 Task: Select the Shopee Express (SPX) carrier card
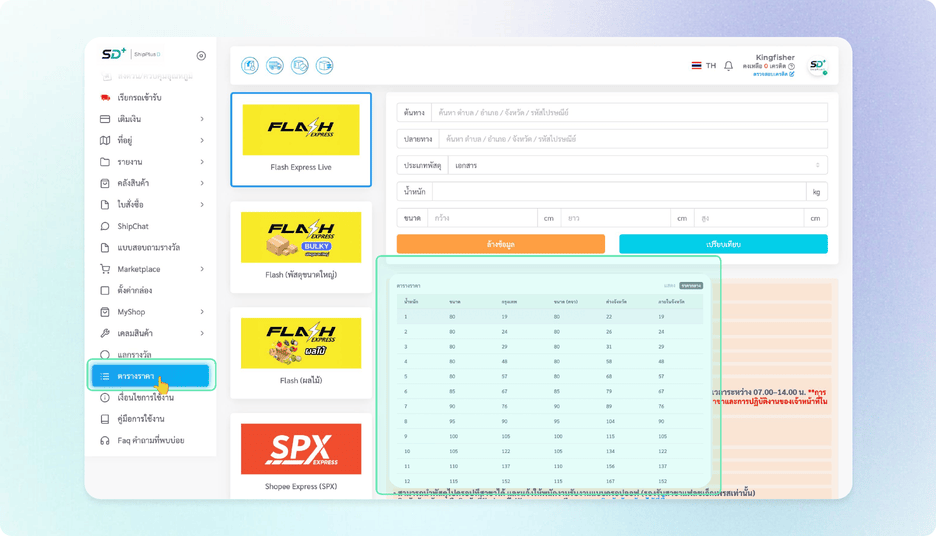point(301,457)
